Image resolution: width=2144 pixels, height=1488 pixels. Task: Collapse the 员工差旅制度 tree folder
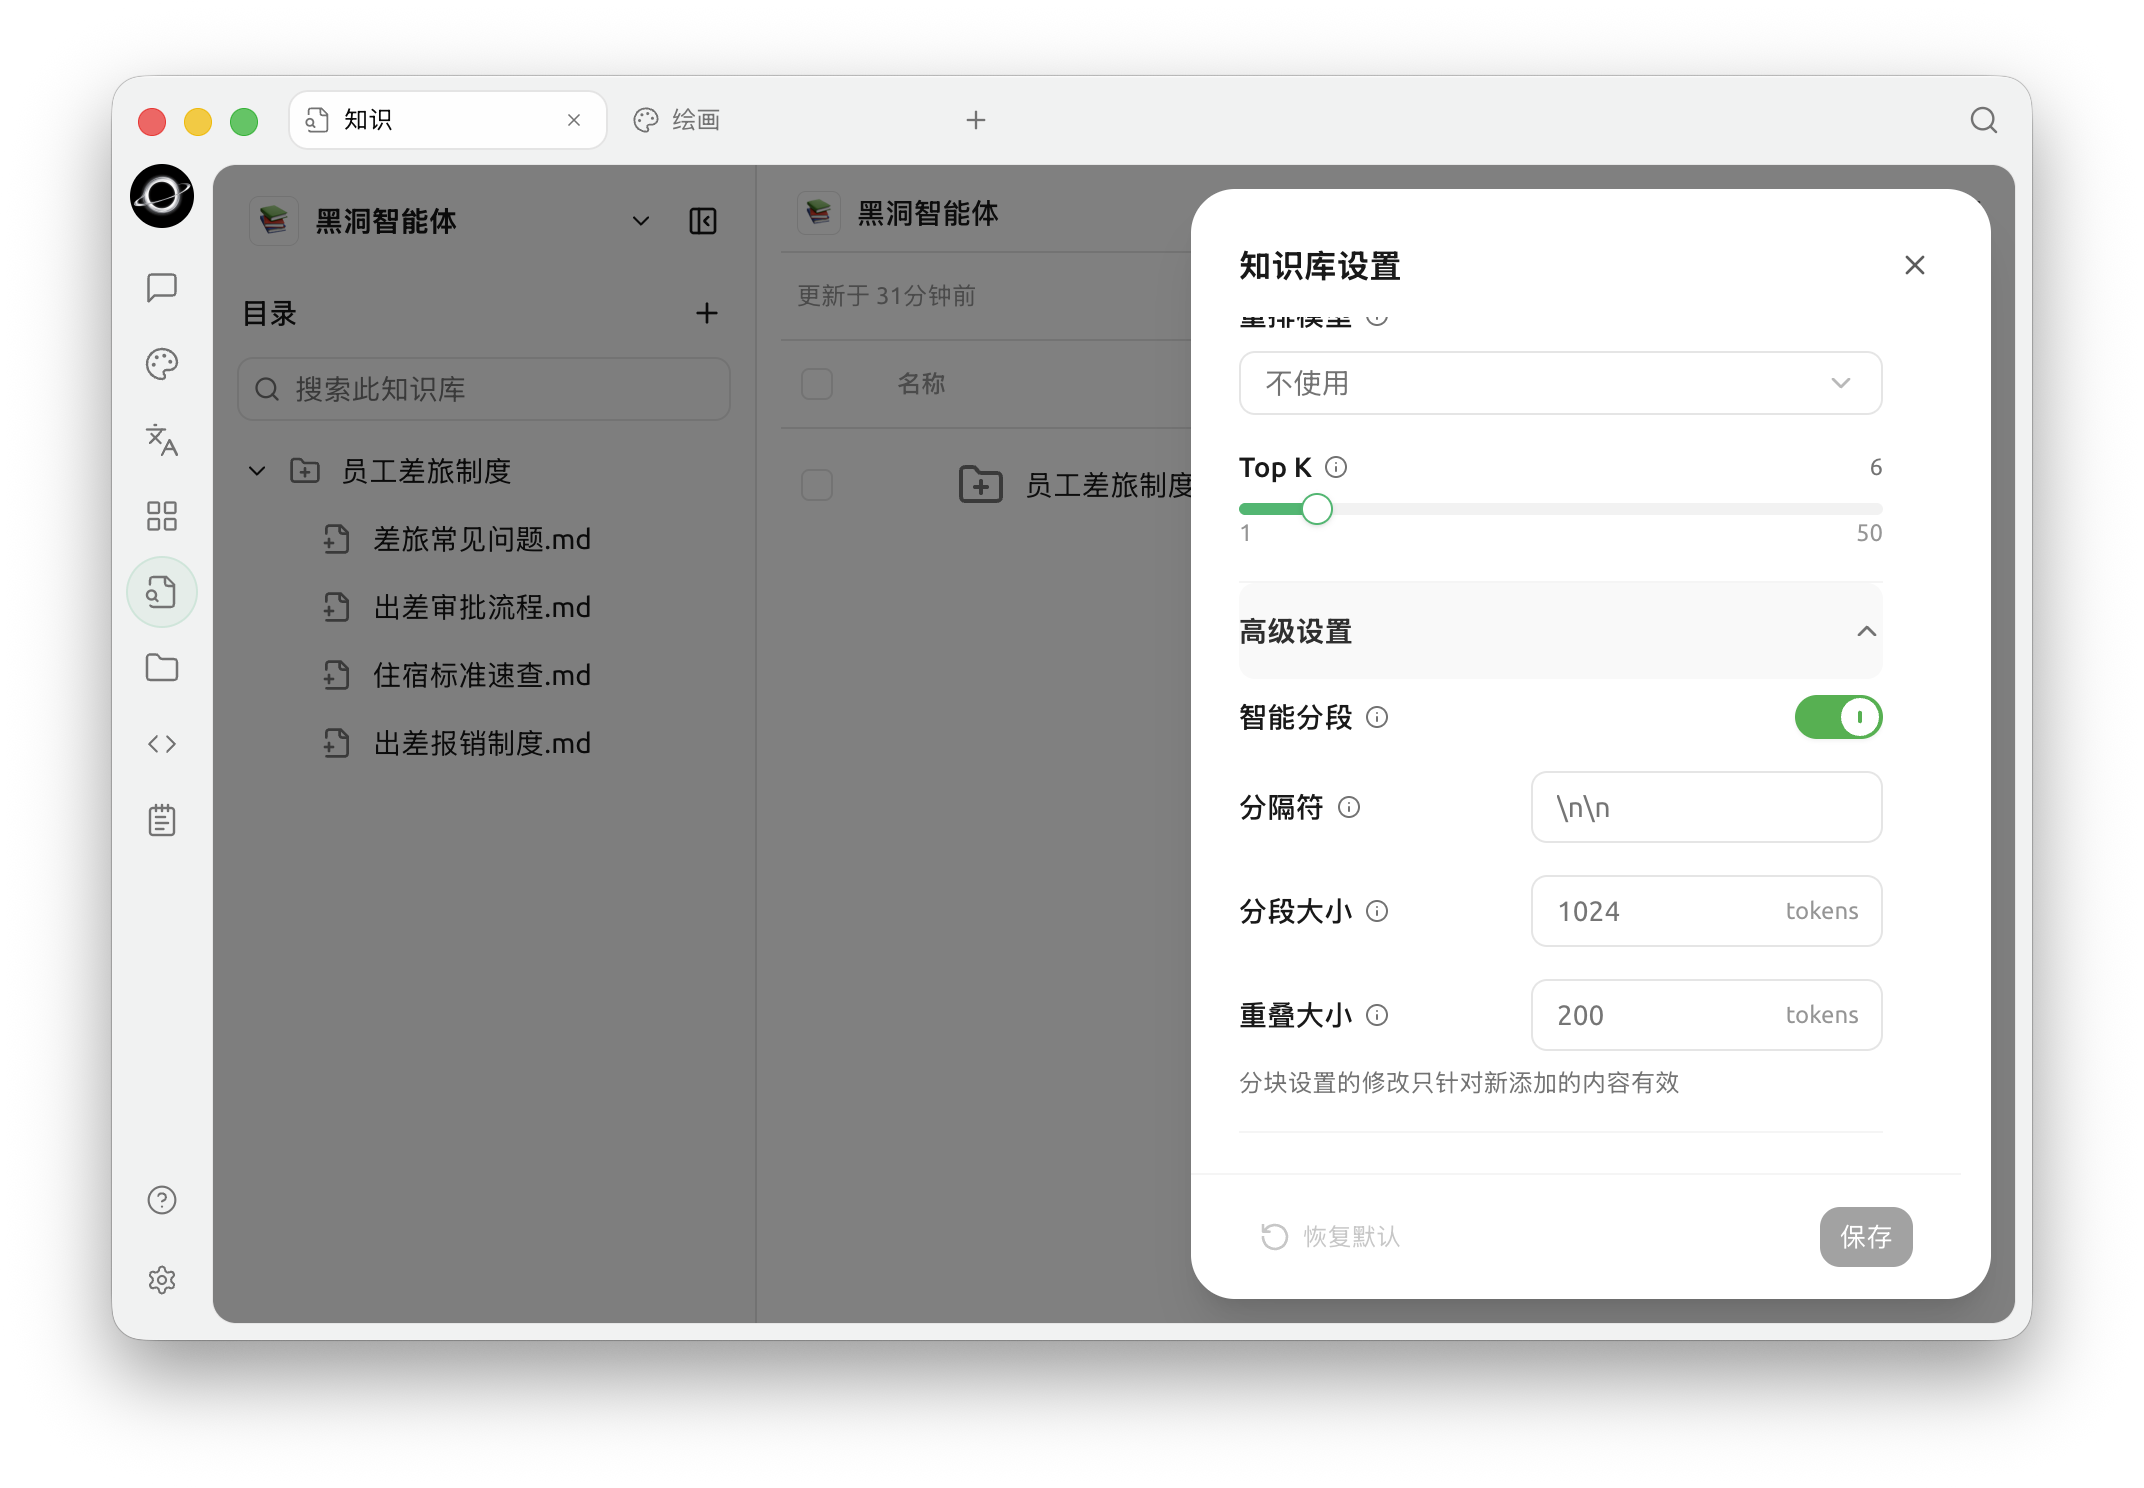[257, 471]
